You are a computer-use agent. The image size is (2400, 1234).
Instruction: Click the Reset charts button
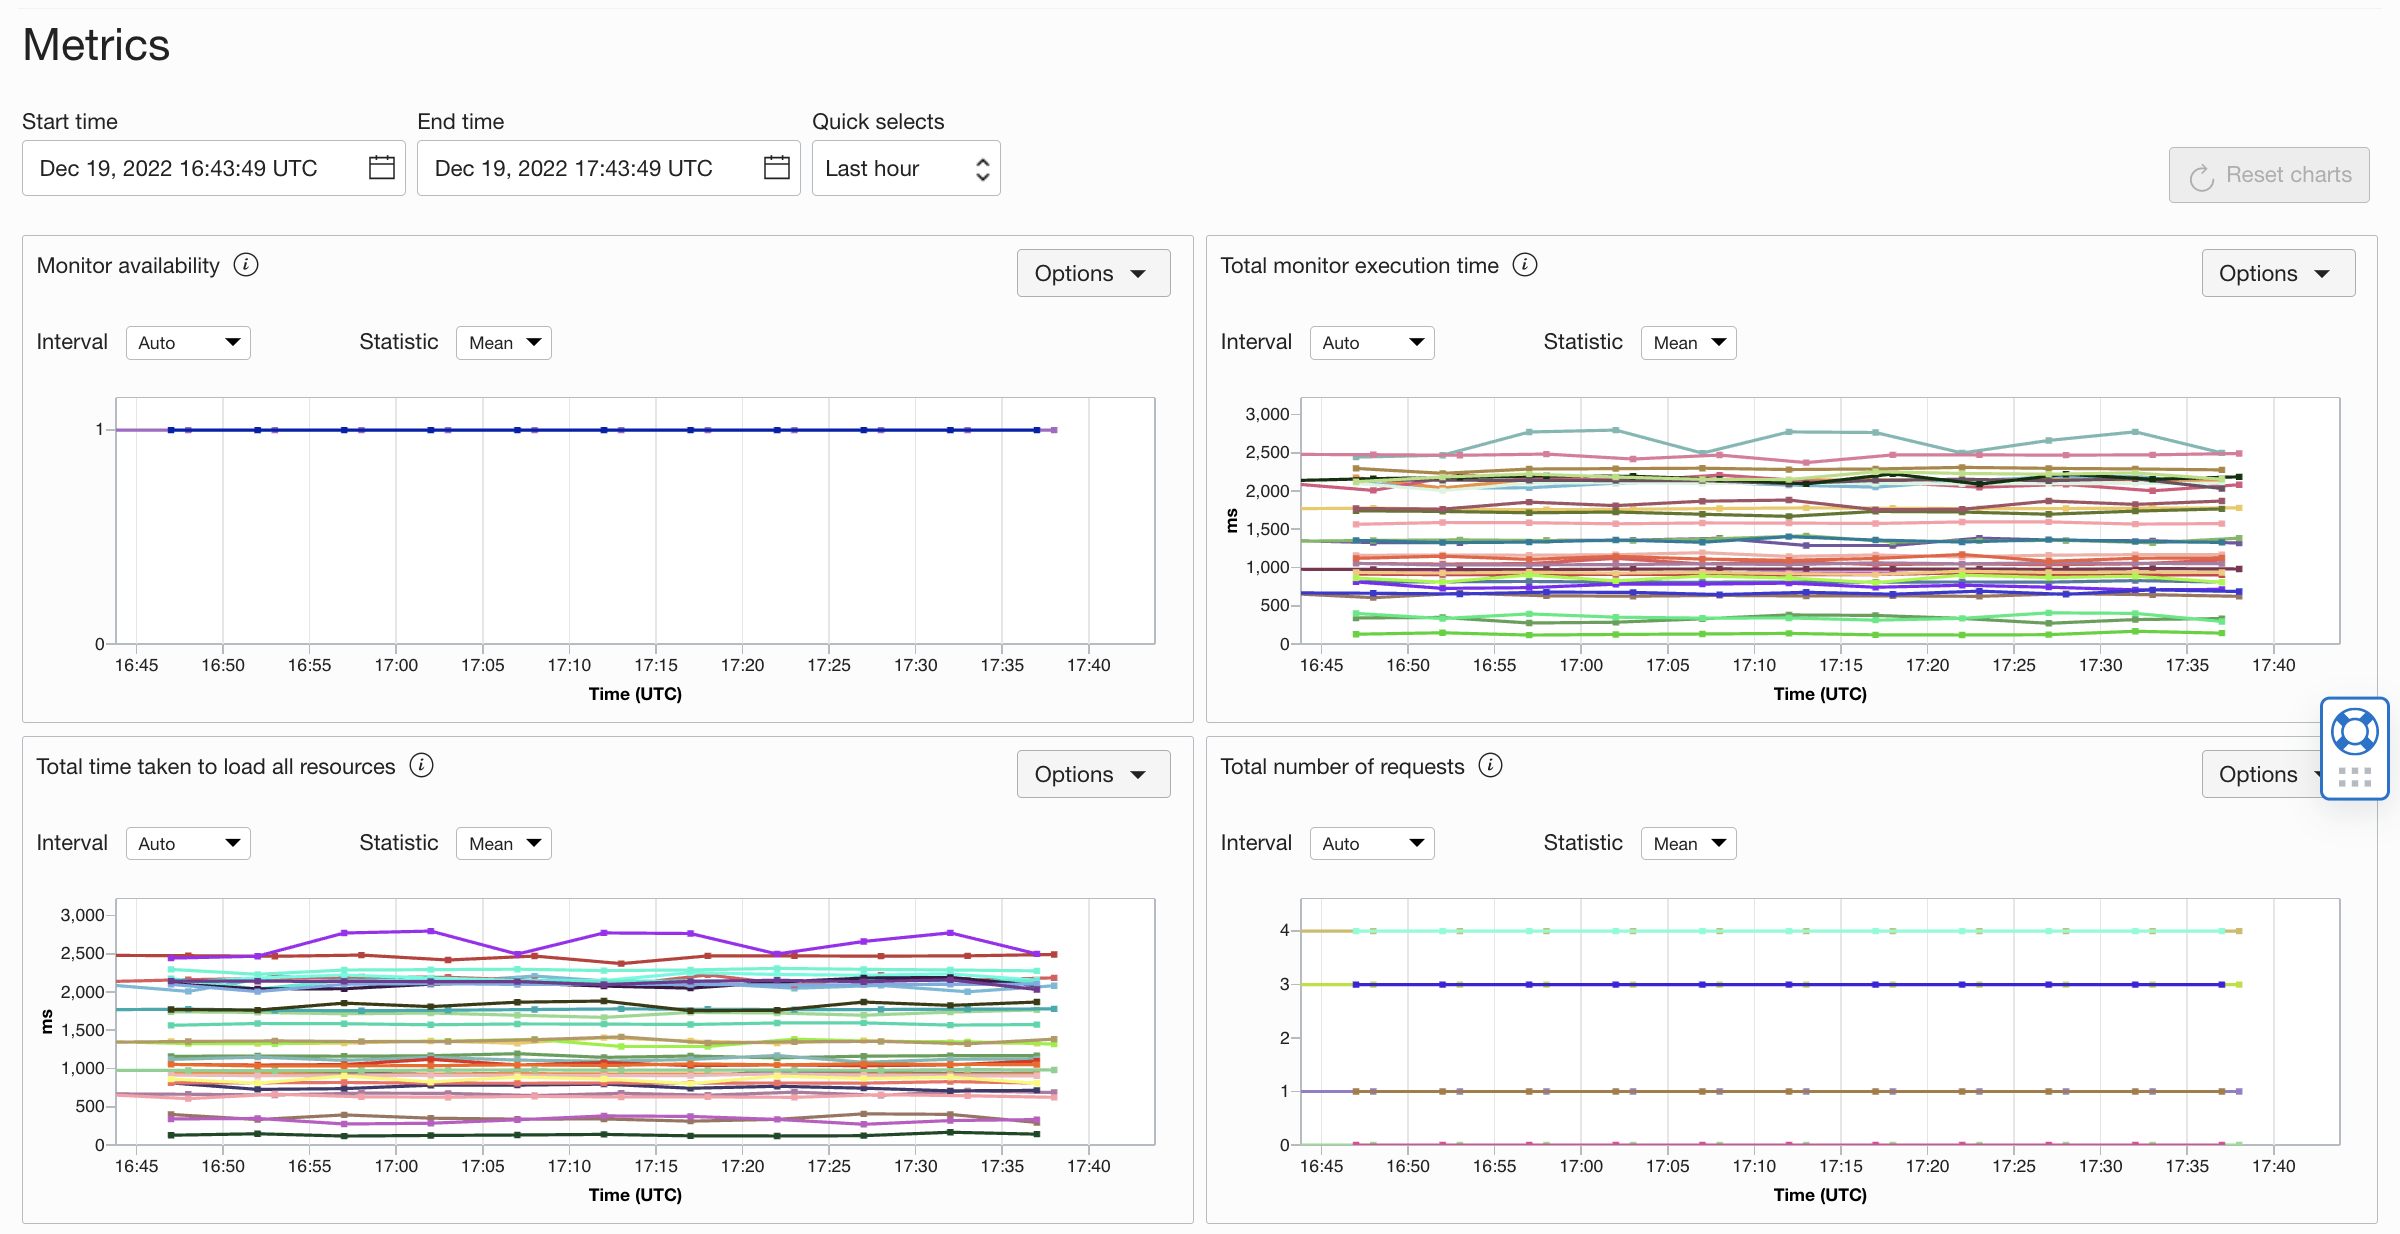(2269, 175)
